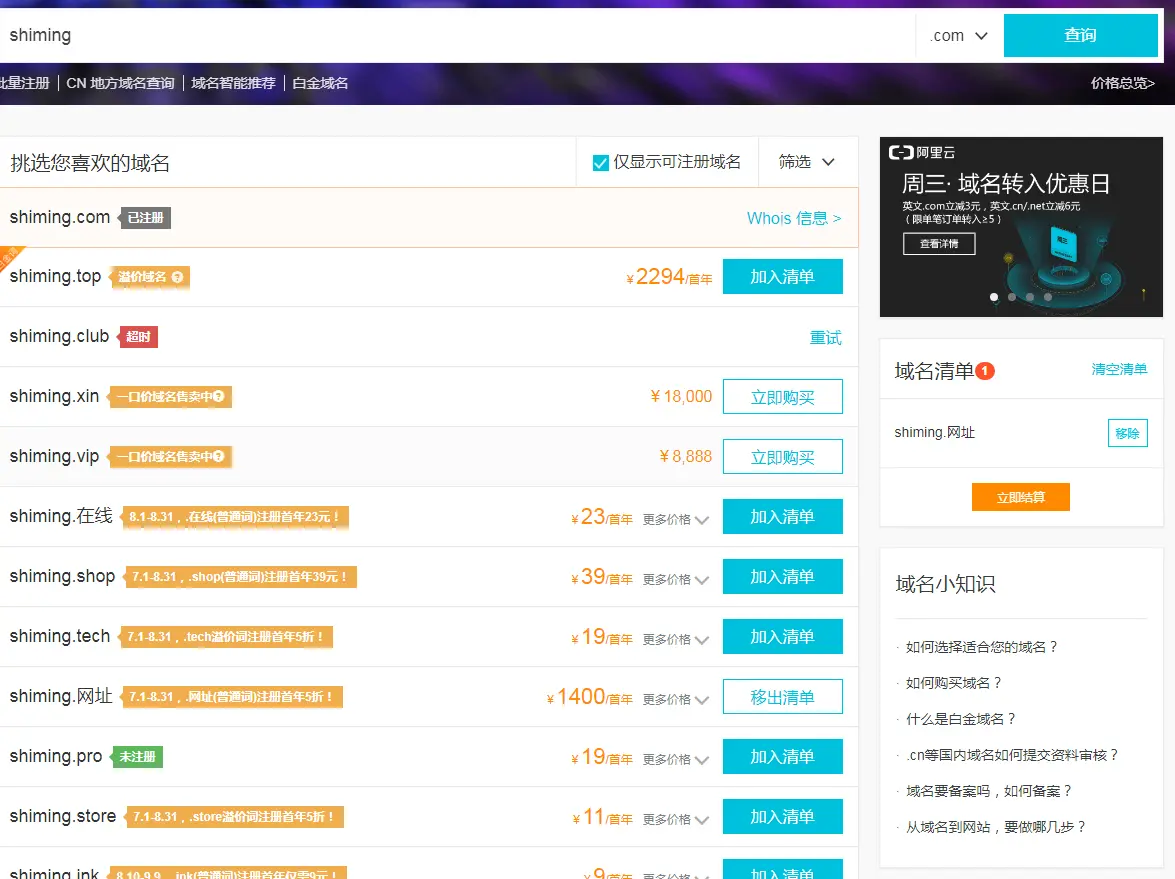Add shiming.store to the list

(x=782, y=816)
